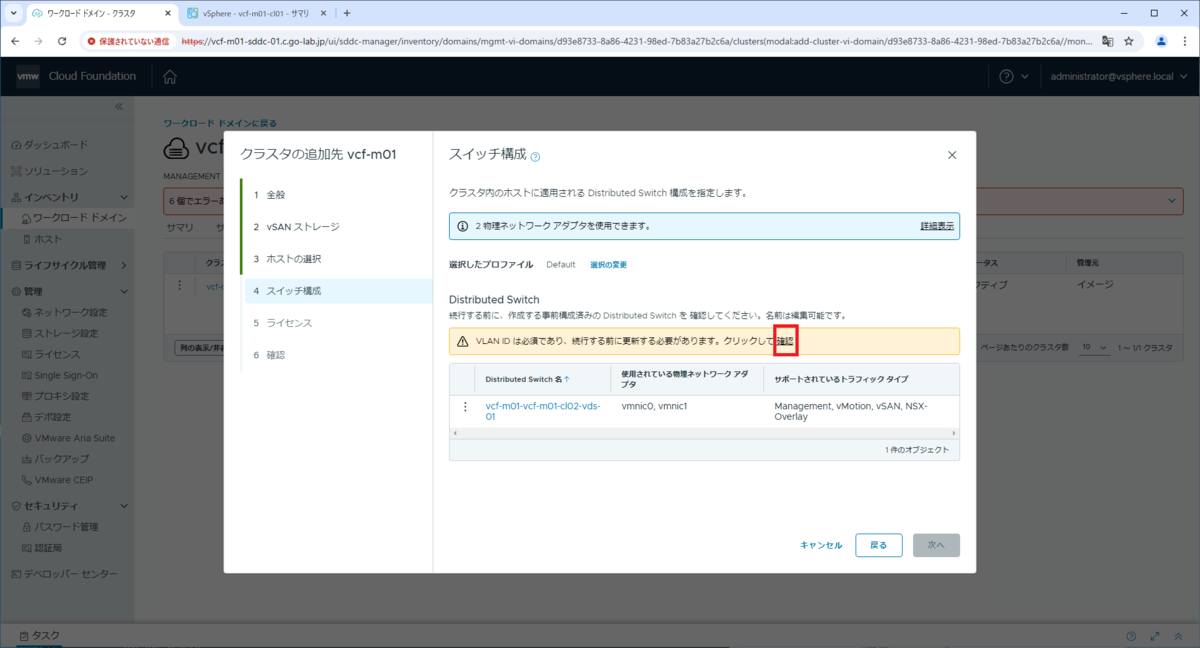Image resolution: width=1200 pixels, height=648 pixels.
Task: Click warning triangle icon in VLAN ID banner
Action: point(462,341)
